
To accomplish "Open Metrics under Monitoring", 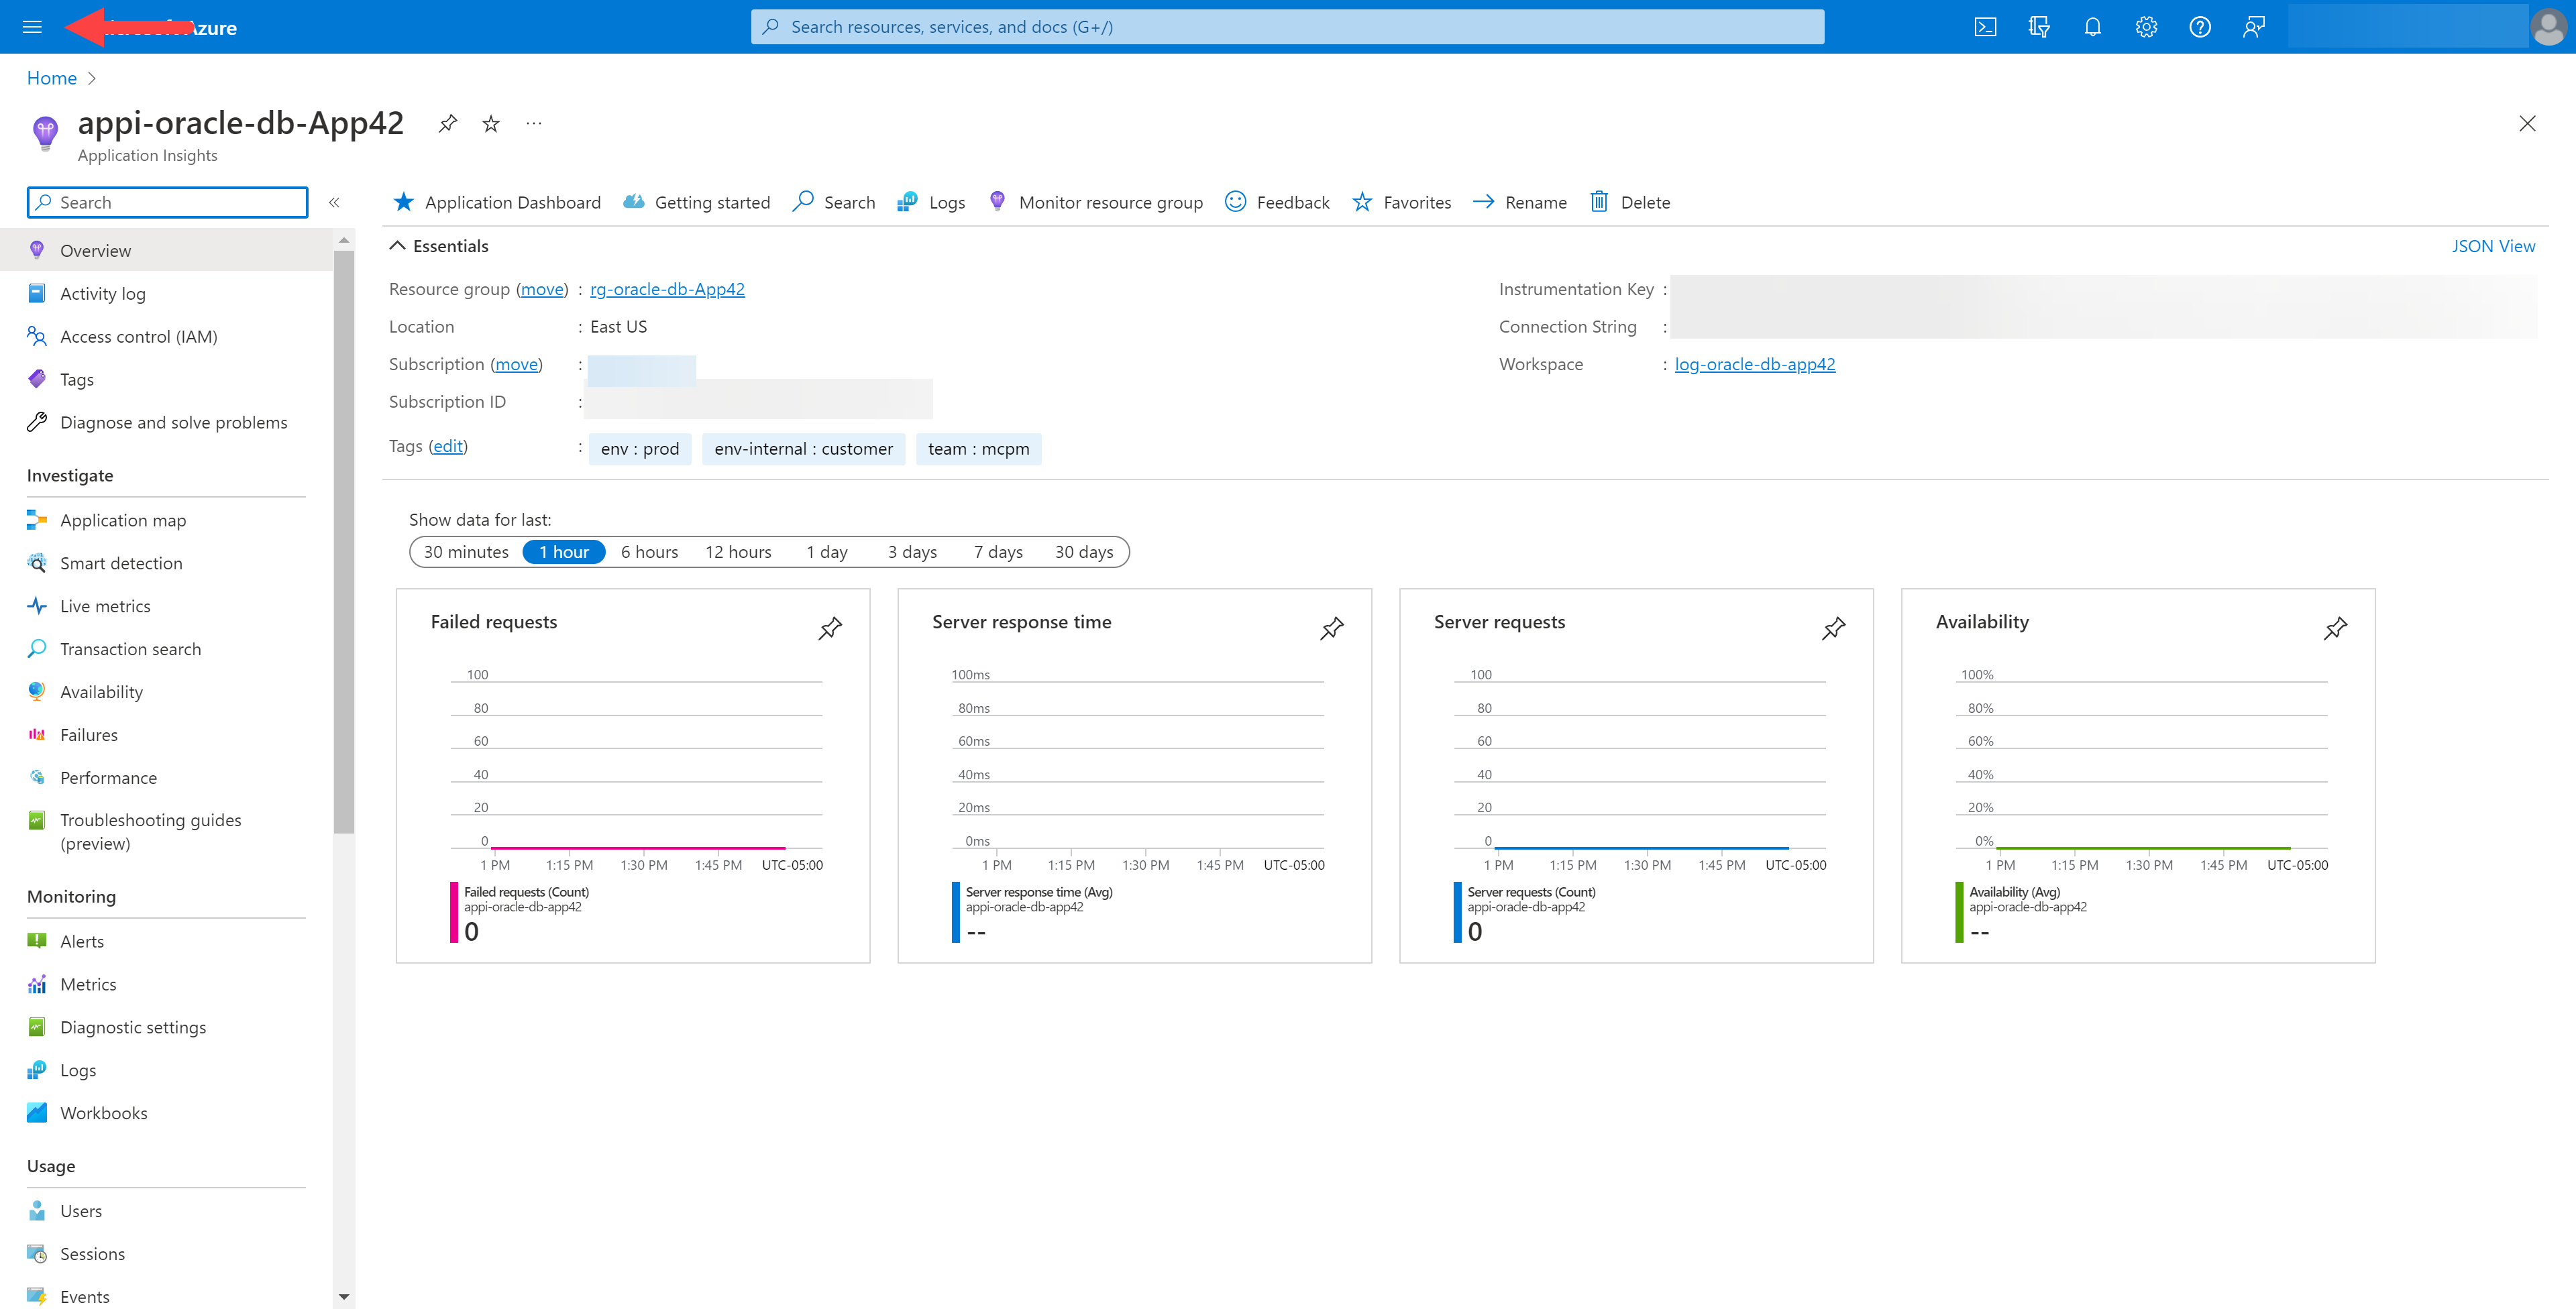I will point(166,984).
